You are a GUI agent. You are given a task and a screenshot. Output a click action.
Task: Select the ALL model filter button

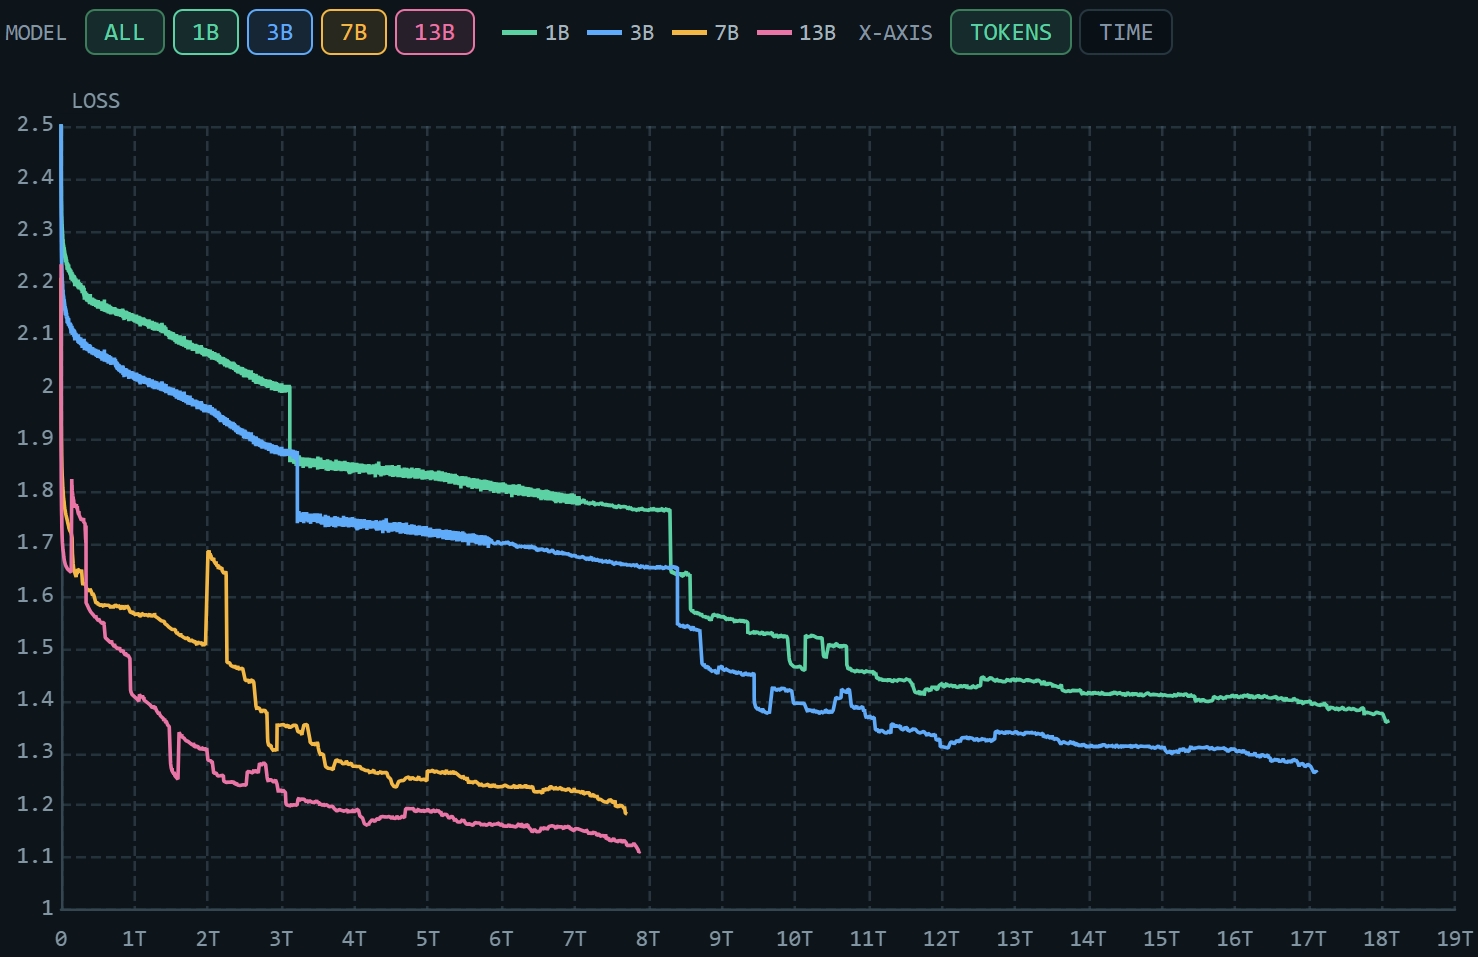124,32
